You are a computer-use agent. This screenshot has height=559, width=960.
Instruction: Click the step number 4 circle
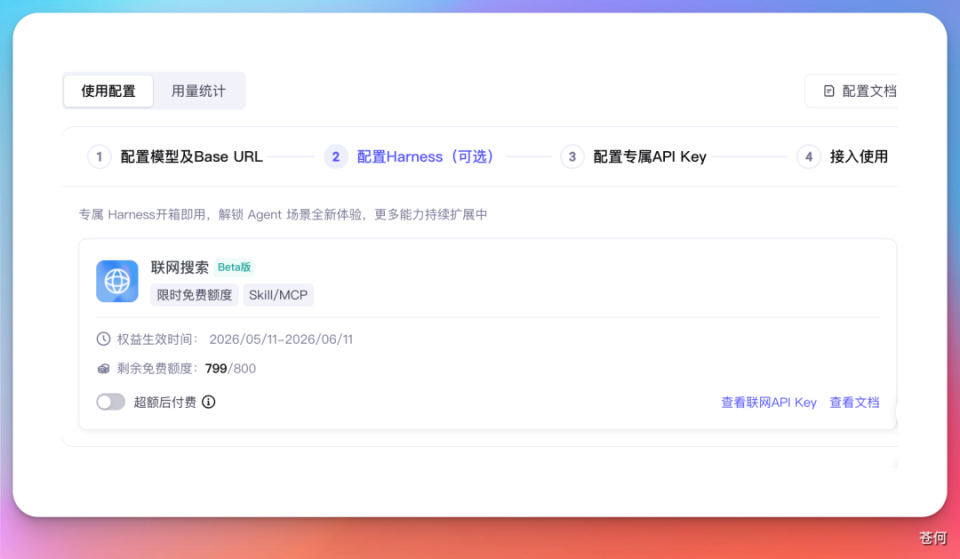[809, 157]
